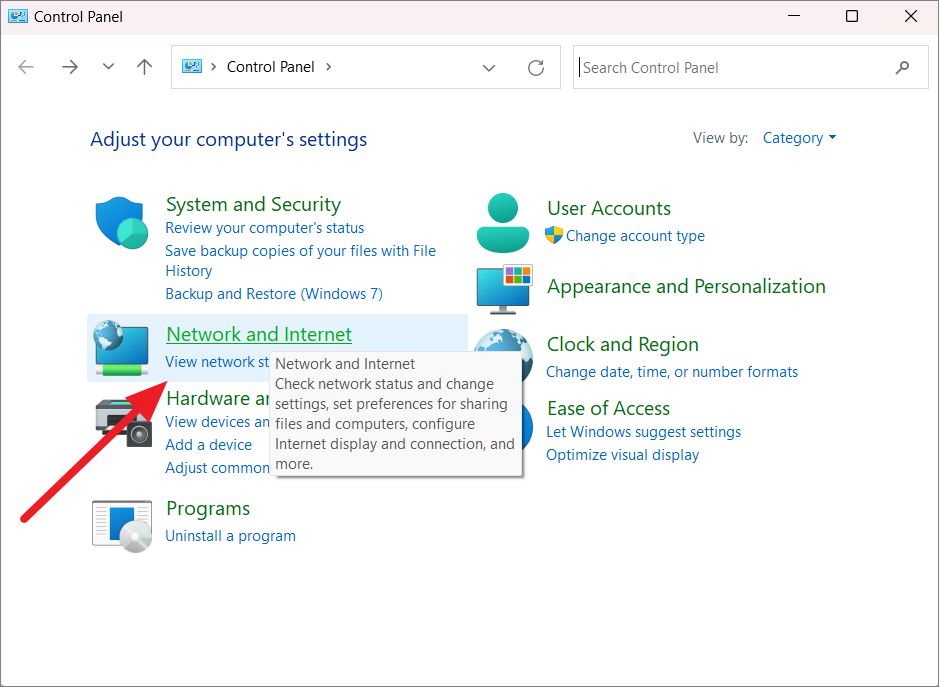
Task: Open the Hardware printer and camera icon
Action: point(125,423)
